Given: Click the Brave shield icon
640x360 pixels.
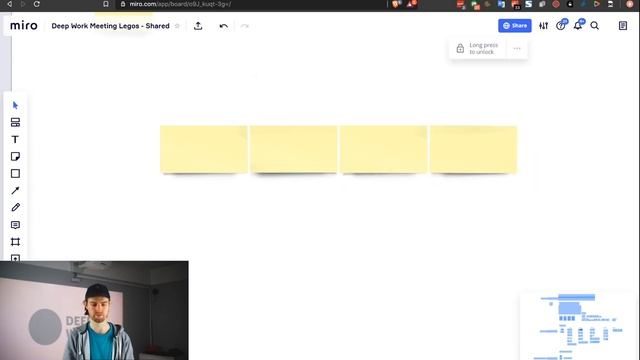Looking at the screenshot, I should [x=396, y=4].
